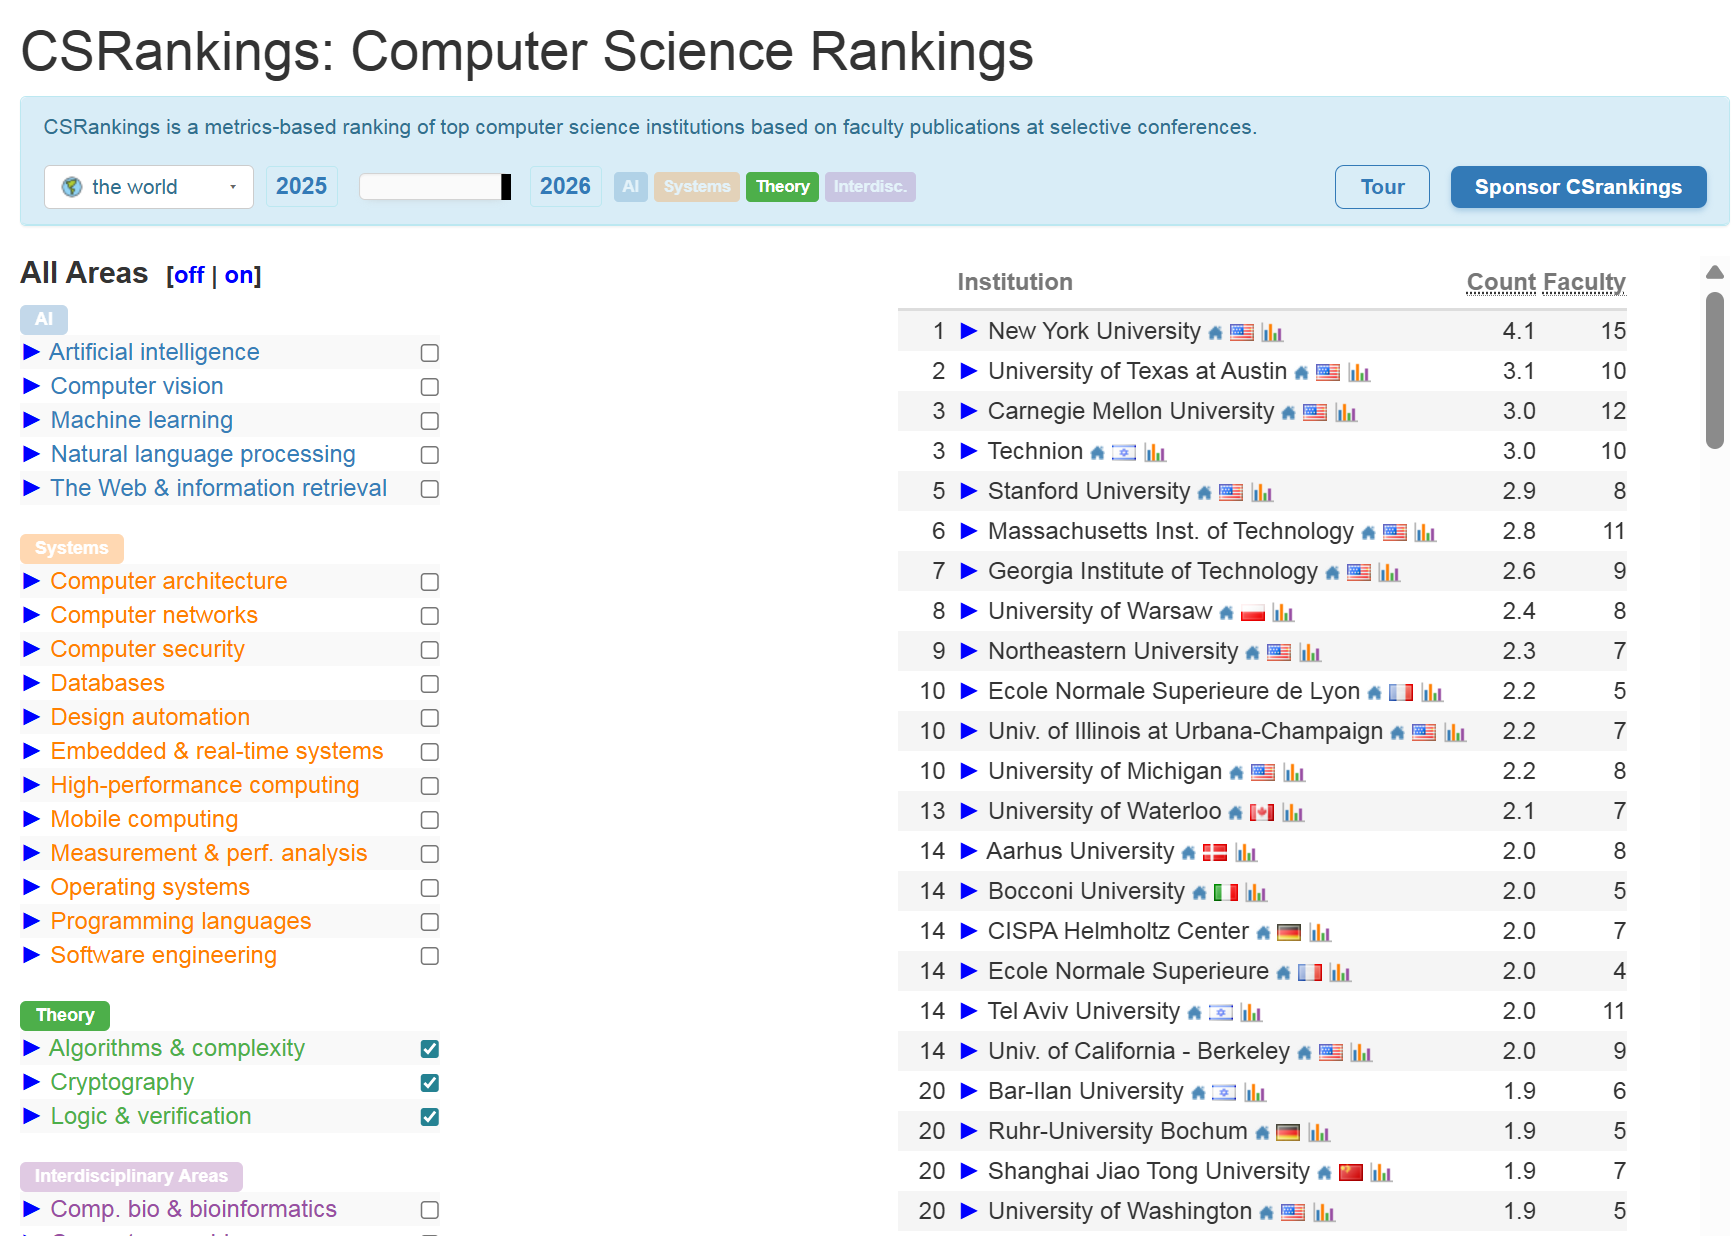Image resolution: width=1732 pixels, height=1236 pixels.
Task: Click the home icon for University of Waterloo
Action: pyautogui.click(x=1235, y=813)
